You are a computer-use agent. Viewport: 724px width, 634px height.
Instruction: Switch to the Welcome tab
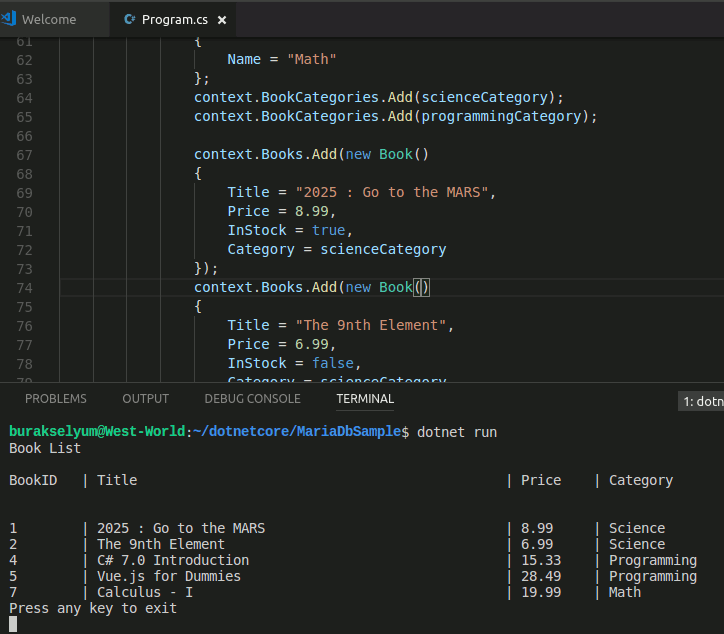[x=48, y=20]
